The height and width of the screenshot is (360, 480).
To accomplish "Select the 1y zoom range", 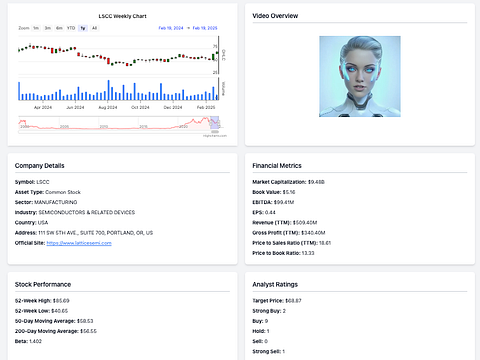I will pos(83,28).
